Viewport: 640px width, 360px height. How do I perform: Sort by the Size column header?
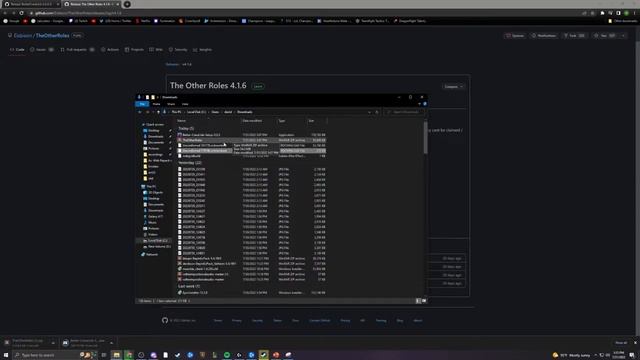pyautogui.click(x=316, y=121)
